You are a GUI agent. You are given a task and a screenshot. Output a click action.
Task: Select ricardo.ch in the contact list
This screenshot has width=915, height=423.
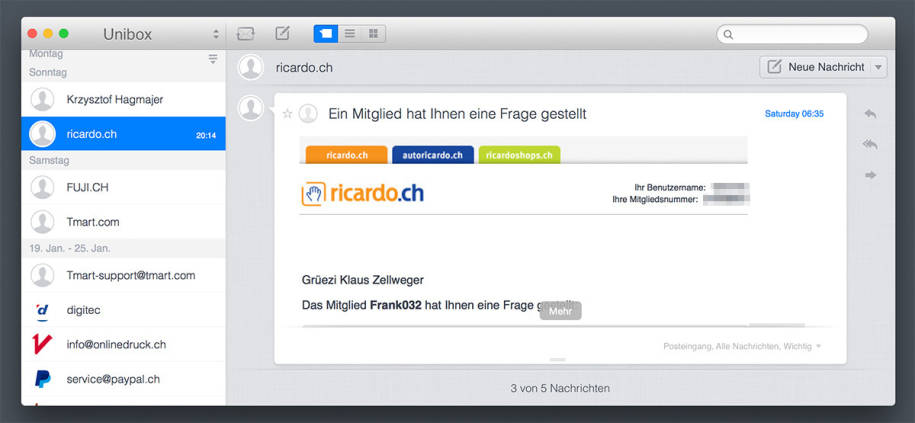coord(123,134)
